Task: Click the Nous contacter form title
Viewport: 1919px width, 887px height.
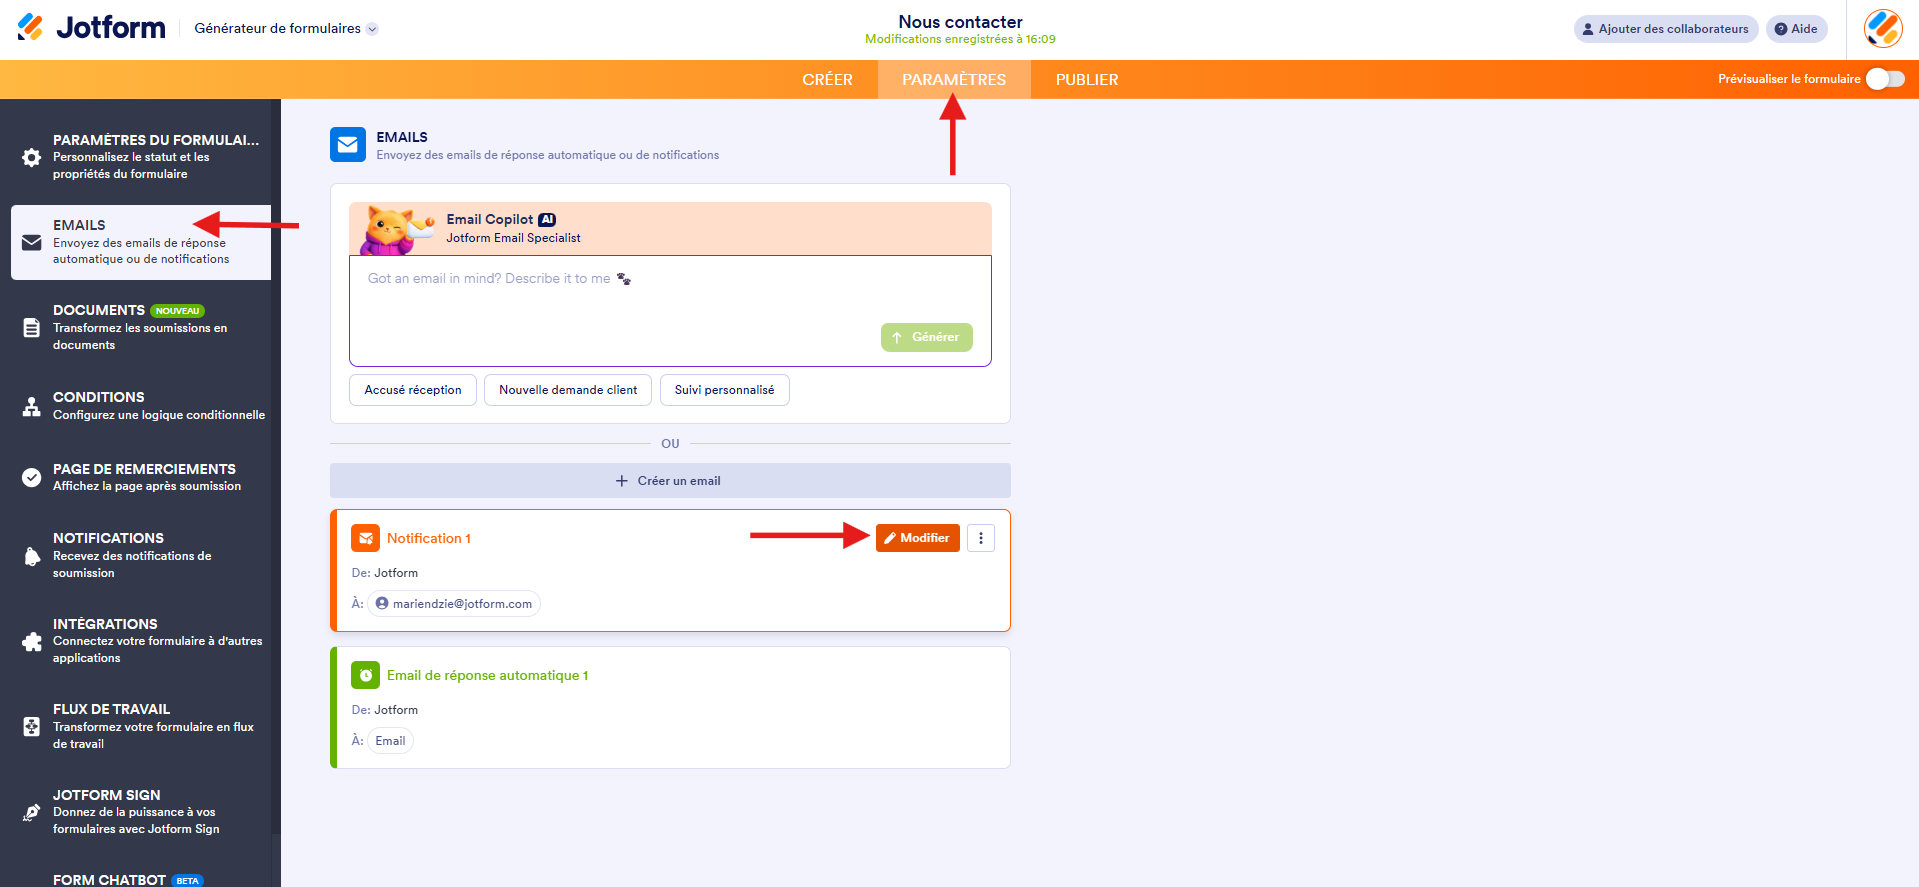Action: click(960, 21)
